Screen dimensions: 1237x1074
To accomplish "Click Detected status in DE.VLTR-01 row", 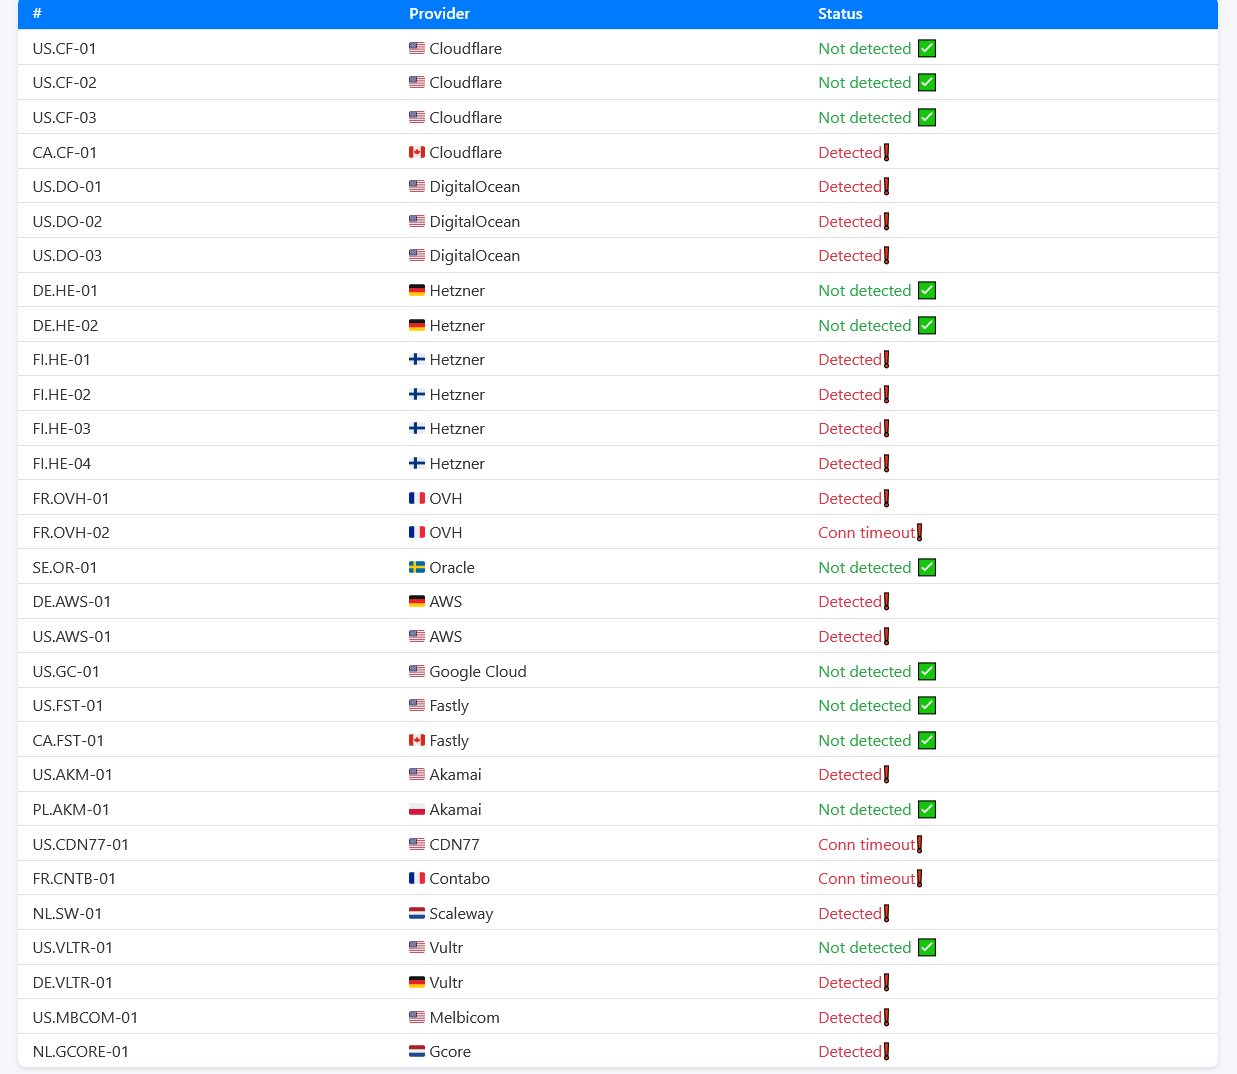I will click(850, 982).
